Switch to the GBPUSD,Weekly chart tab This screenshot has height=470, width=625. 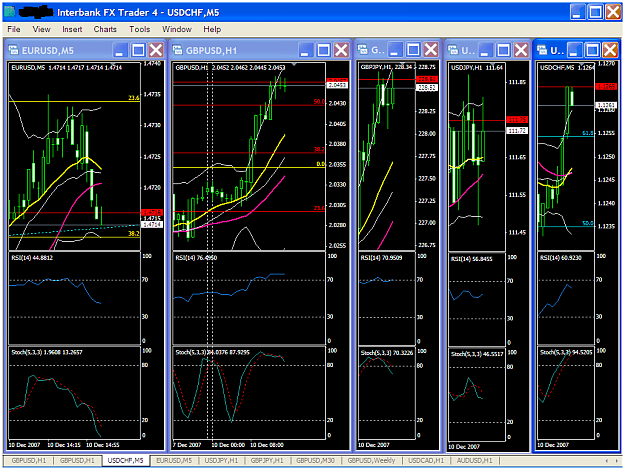pyautogui.click(x=371, y=460)
